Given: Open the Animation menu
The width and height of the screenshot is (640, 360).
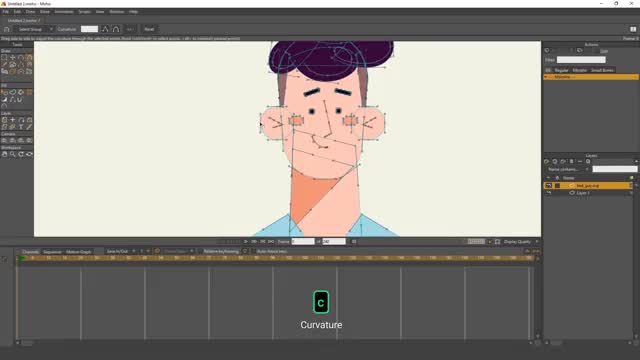Looking at the screenshot, I should pos(64,12).
